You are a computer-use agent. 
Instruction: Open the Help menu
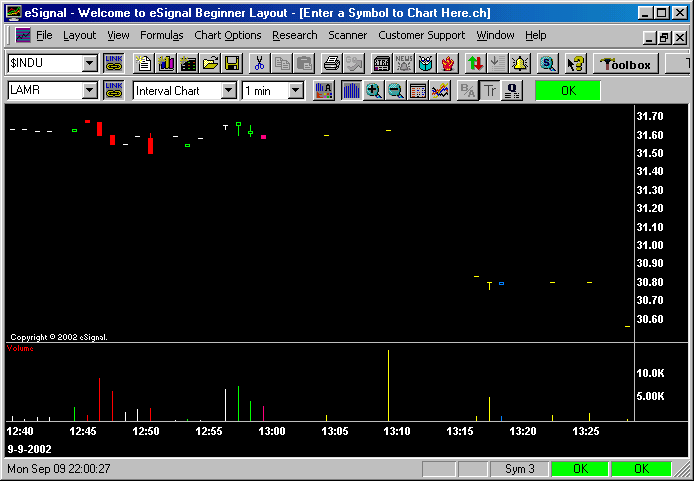[536, 35]
